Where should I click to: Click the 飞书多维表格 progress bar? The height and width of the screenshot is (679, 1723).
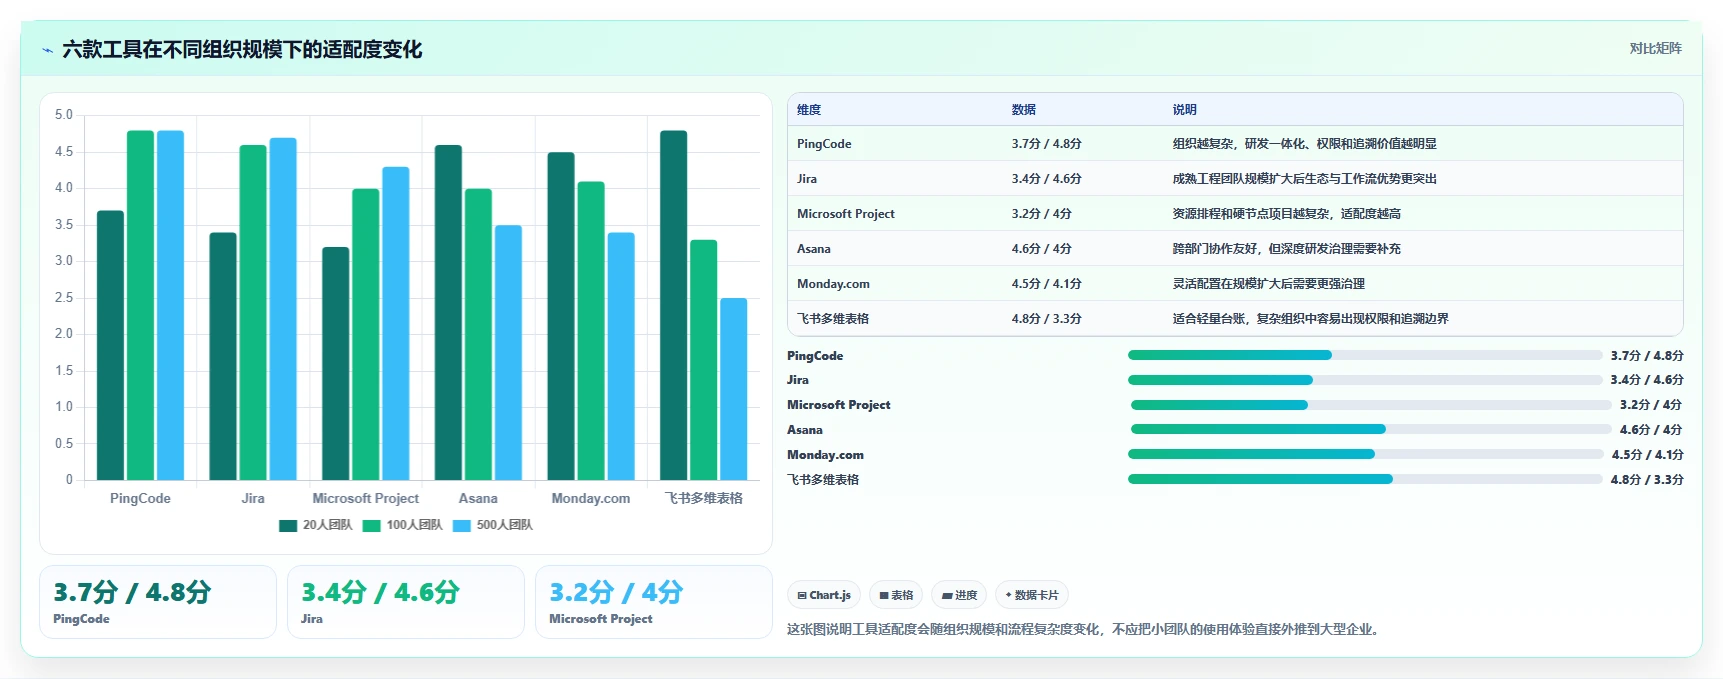tap(1365, 479)
